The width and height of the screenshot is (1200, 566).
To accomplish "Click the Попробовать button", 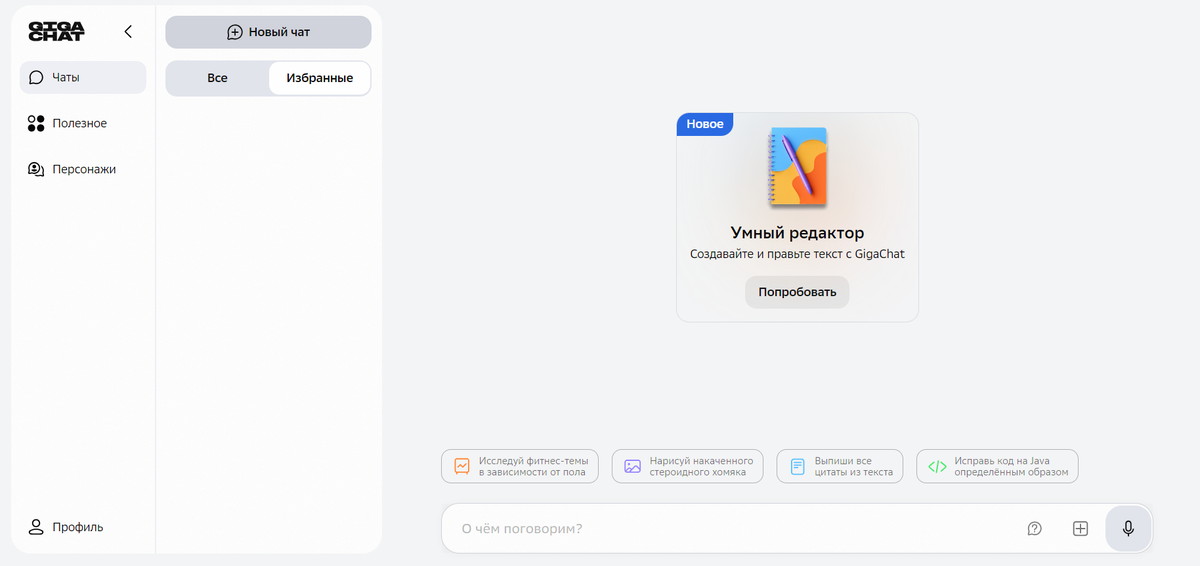I will click(797, 292).
